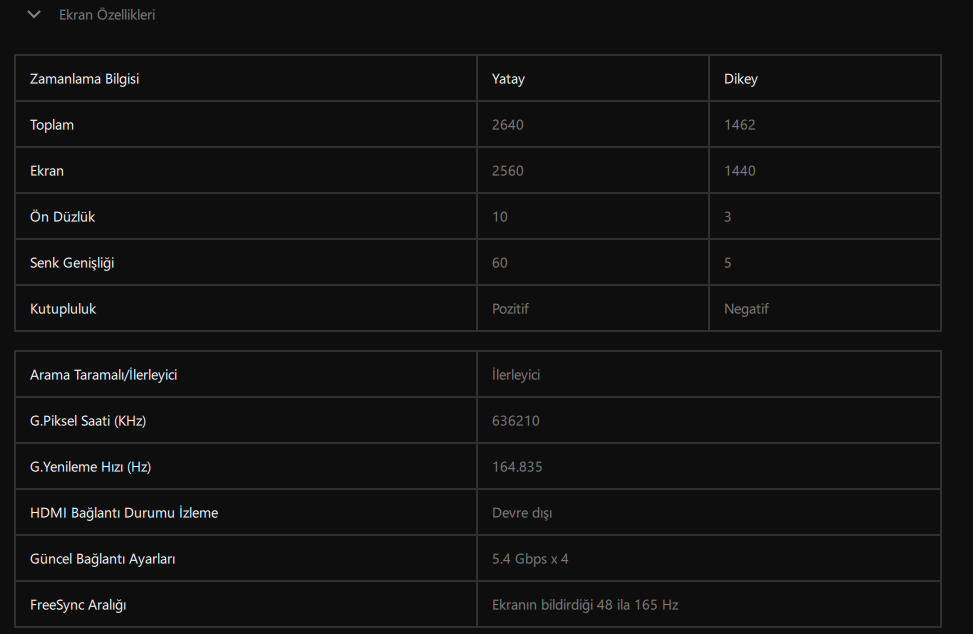This screenshot has width=973, height=634.
Task: Click the Ekran Özellikleri section title
Action: 107,15
